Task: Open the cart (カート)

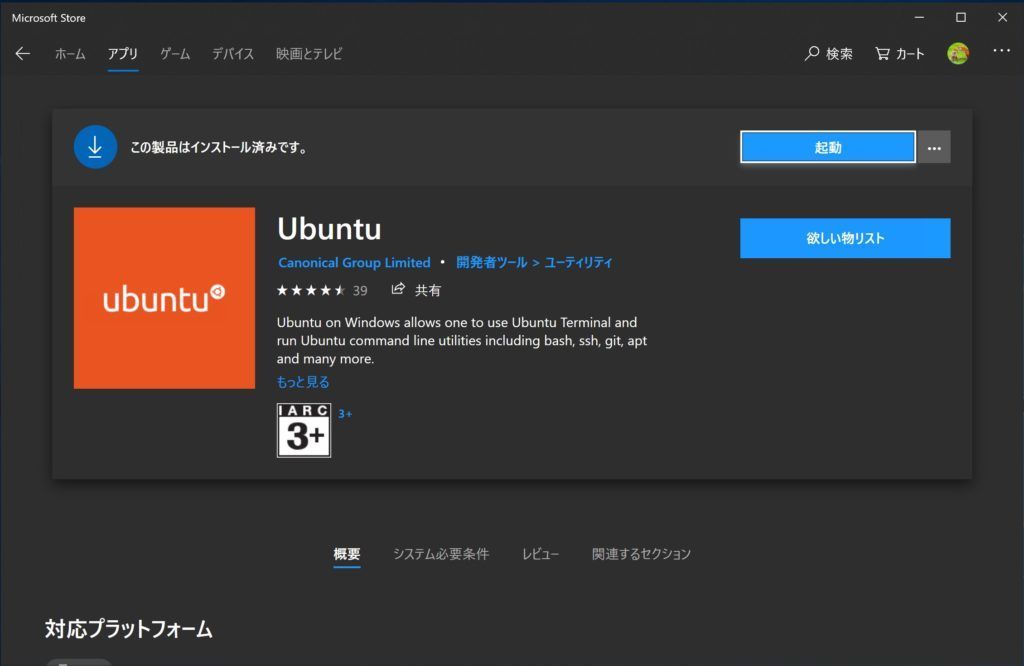Action: pos(899,54)
